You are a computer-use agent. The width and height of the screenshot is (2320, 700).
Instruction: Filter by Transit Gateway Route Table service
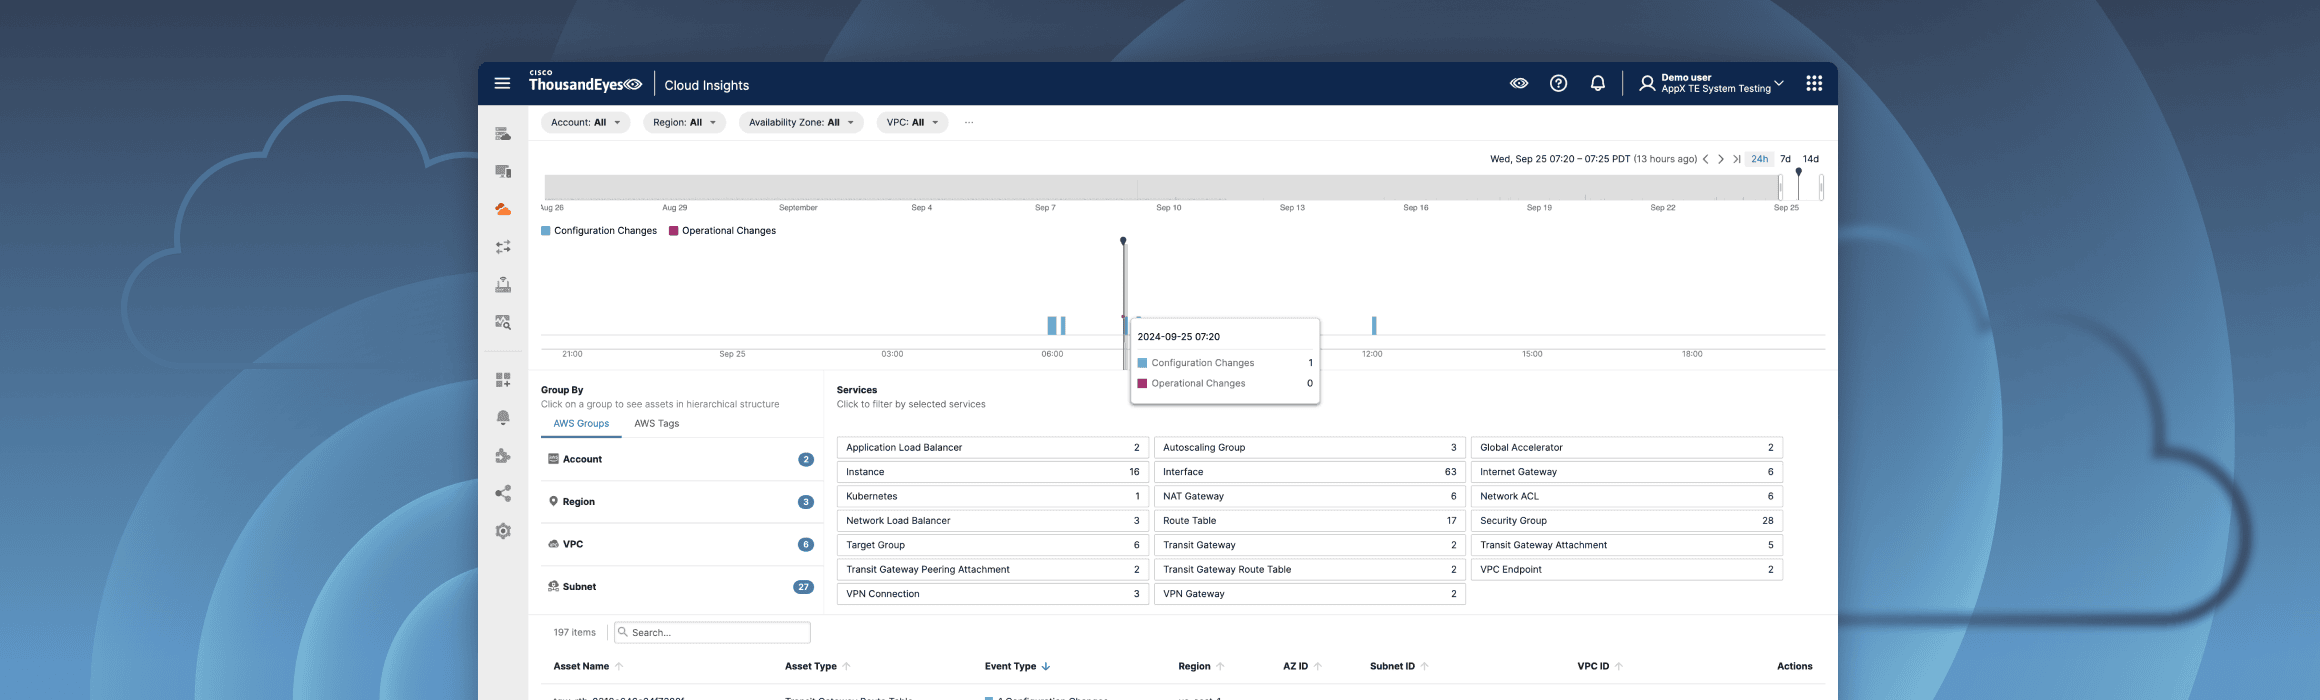point(1309,570)
